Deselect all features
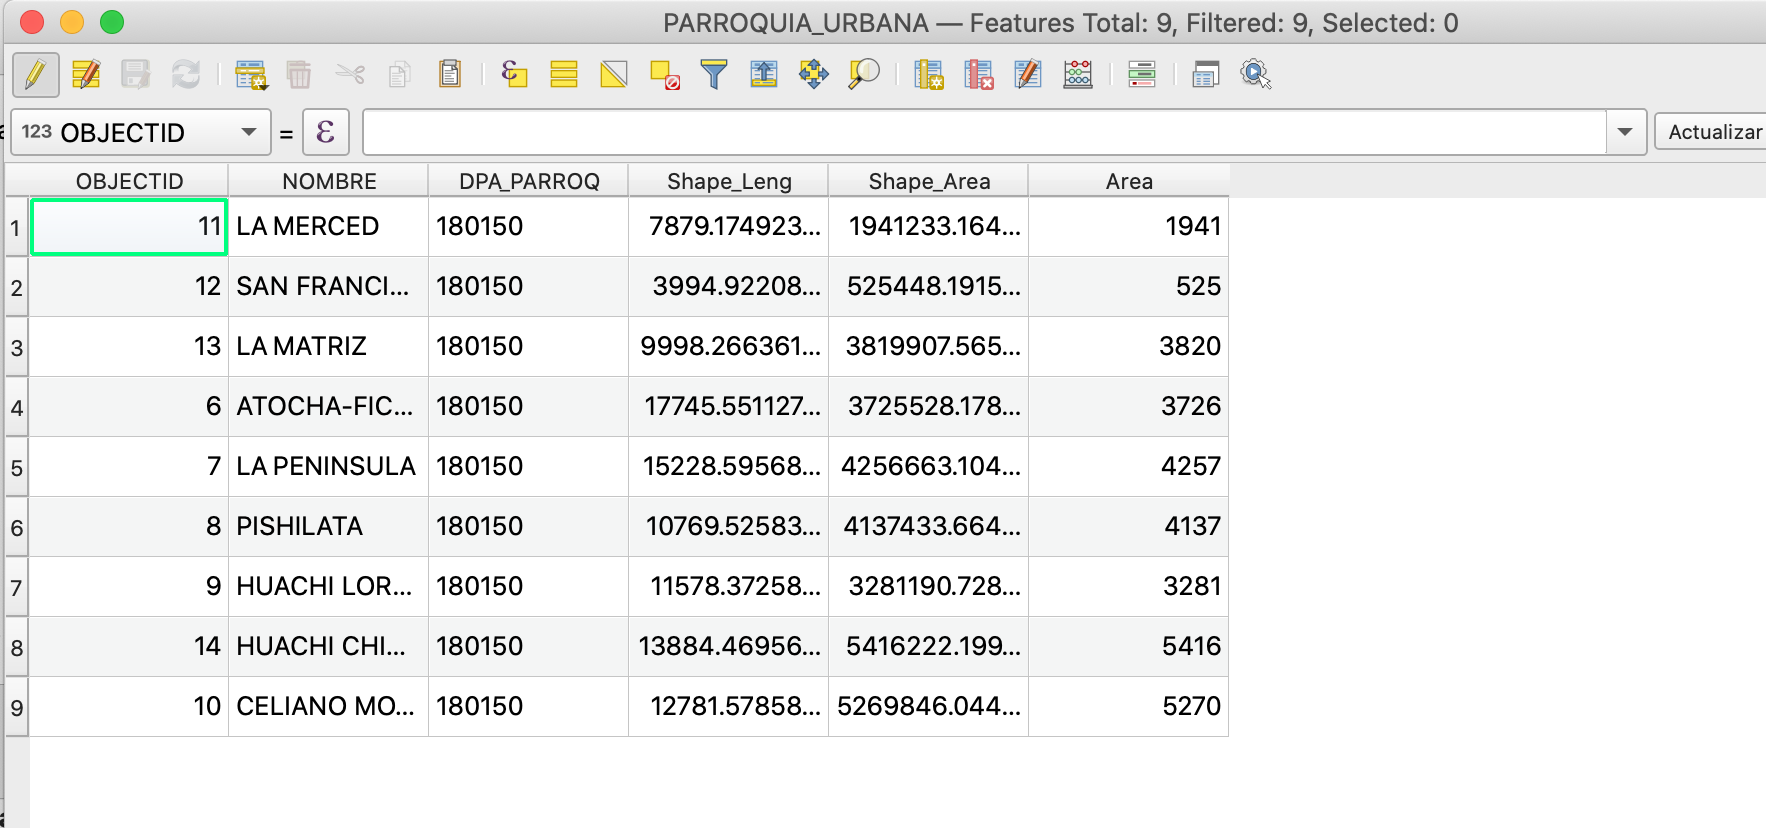1766x828 pixels. click(665, 75)
